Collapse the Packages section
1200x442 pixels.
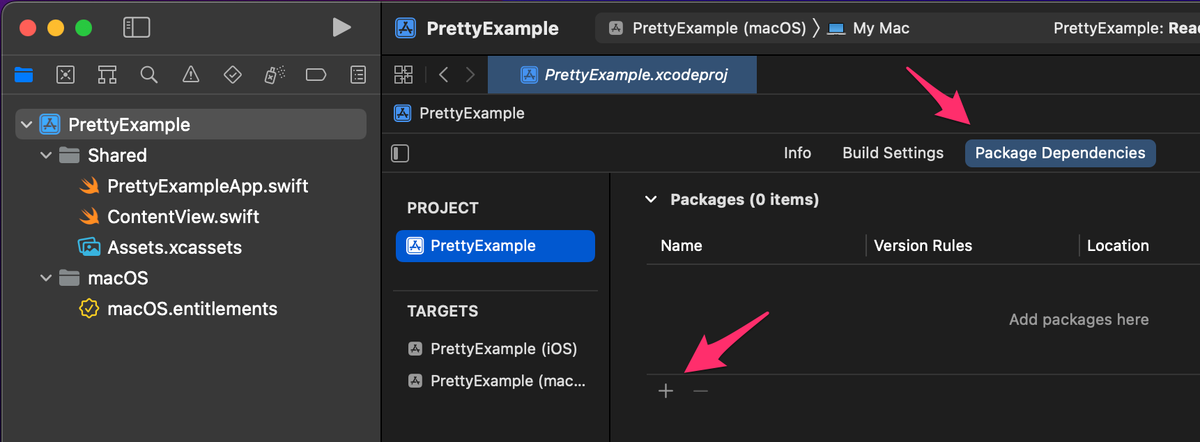coord(651,200)
